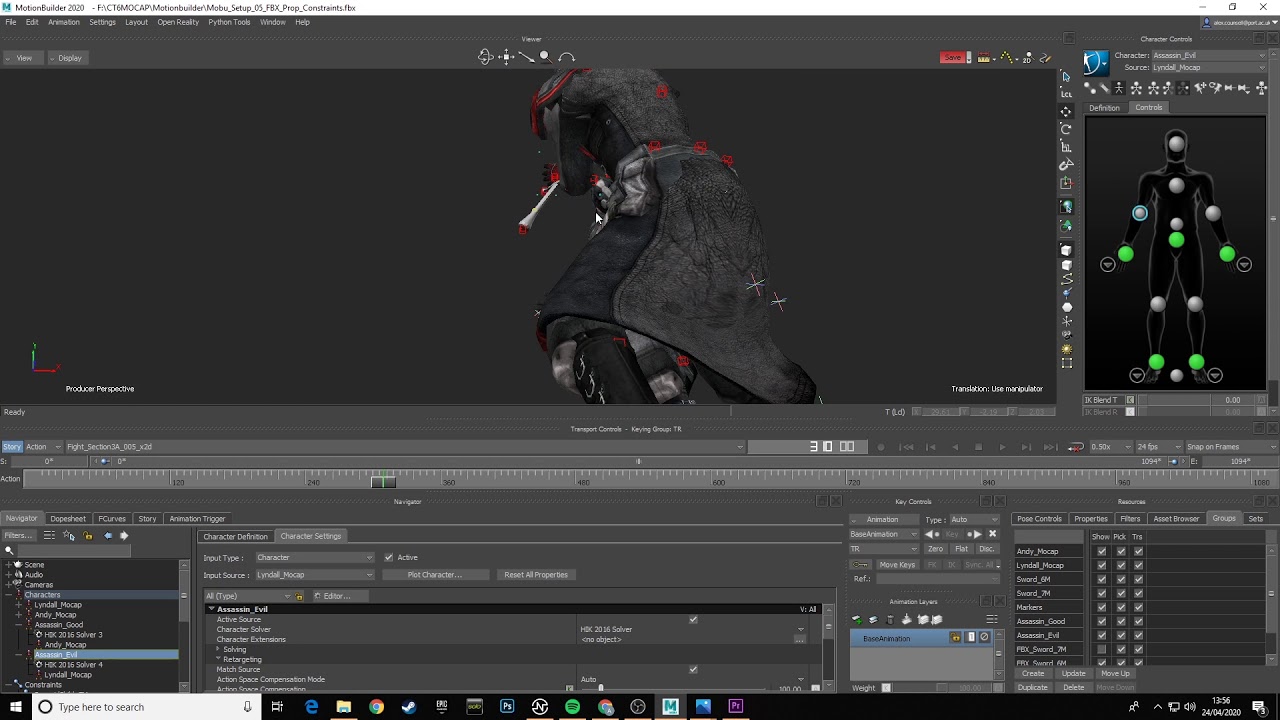
Task: Toggle the Active checkbox in Character Settings
Action: point(388,557)
